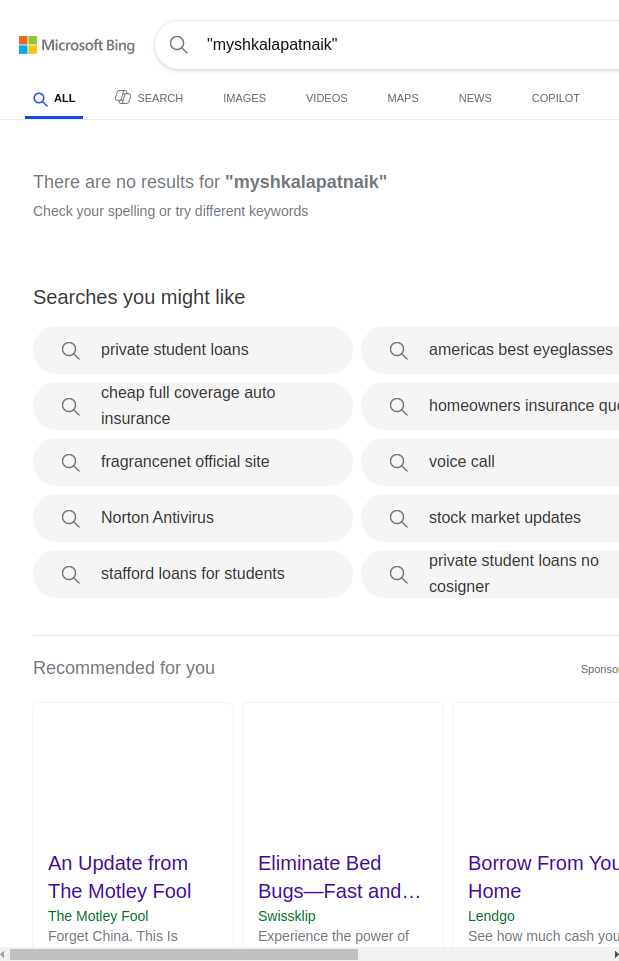Click the "Searches you might like" heading

139,297
